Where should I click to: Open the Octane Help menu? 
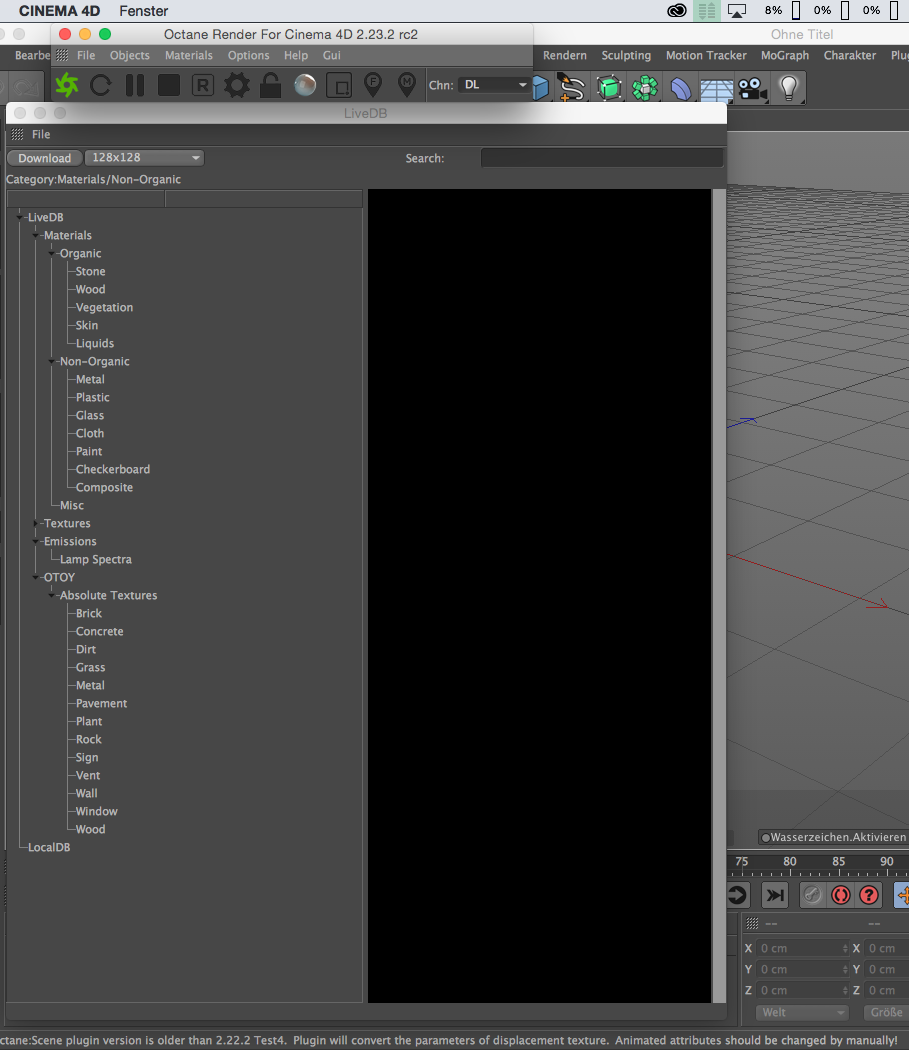[x=295, y=56]
